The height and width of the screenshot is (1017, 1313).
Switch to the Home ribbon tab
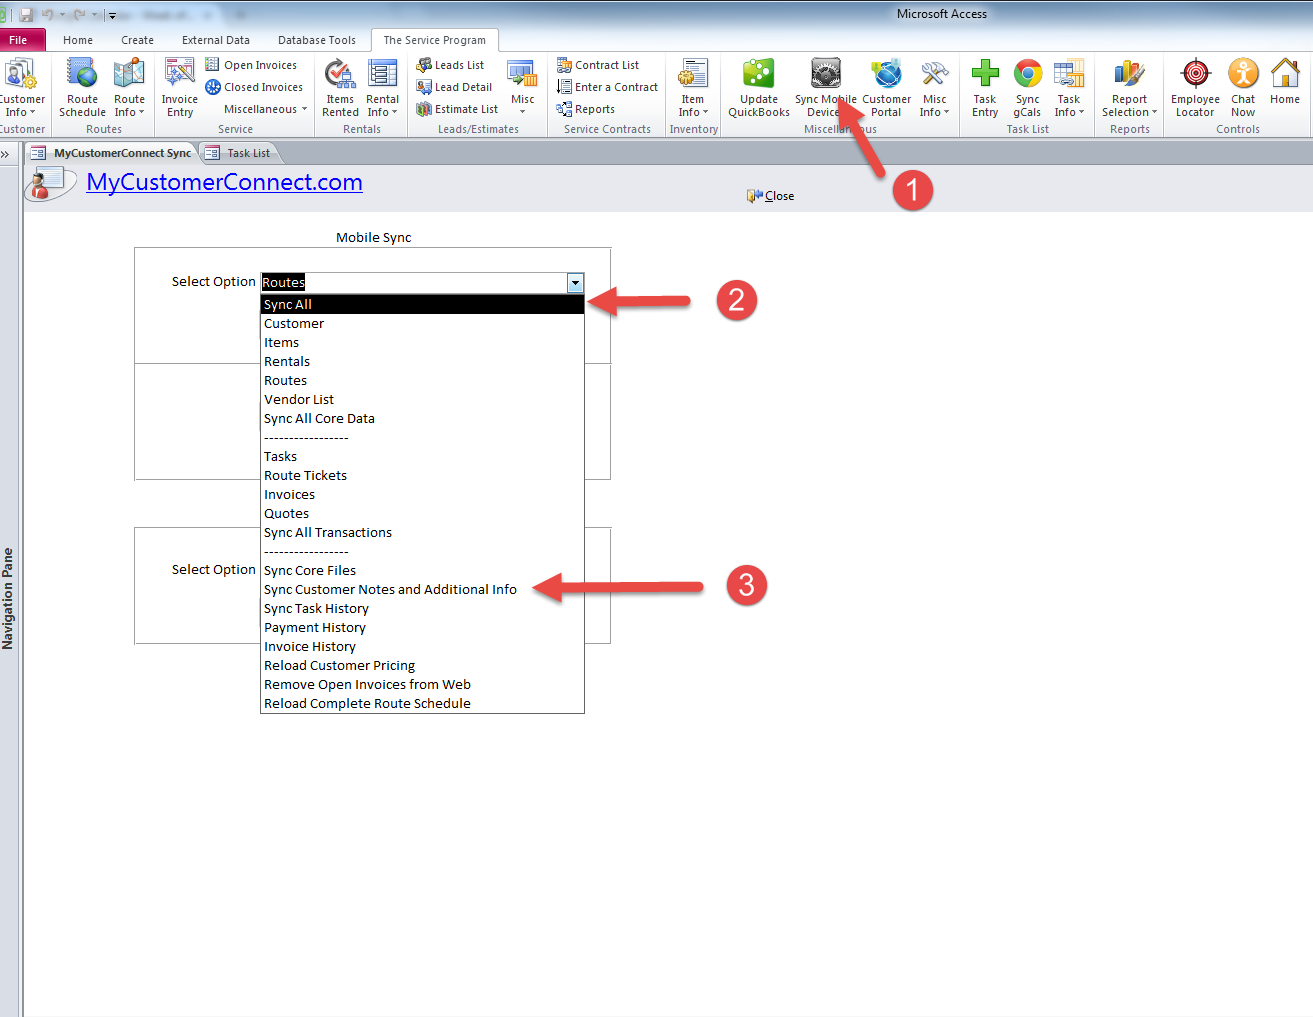78,40
